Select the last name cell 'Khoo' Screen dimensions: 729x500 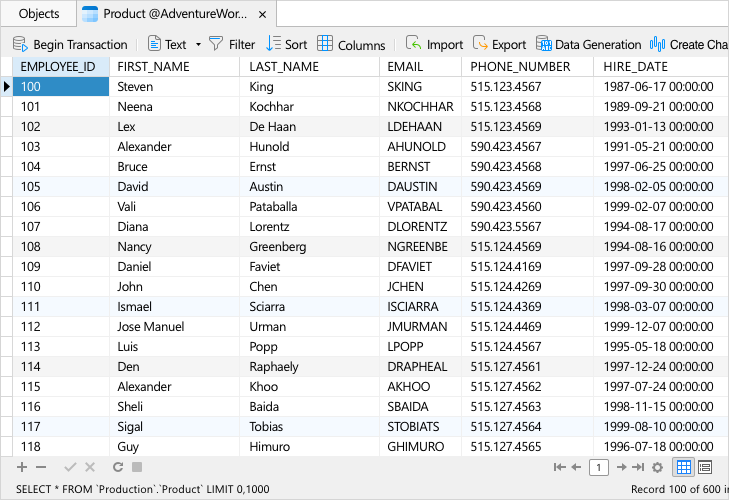point(310,387)
